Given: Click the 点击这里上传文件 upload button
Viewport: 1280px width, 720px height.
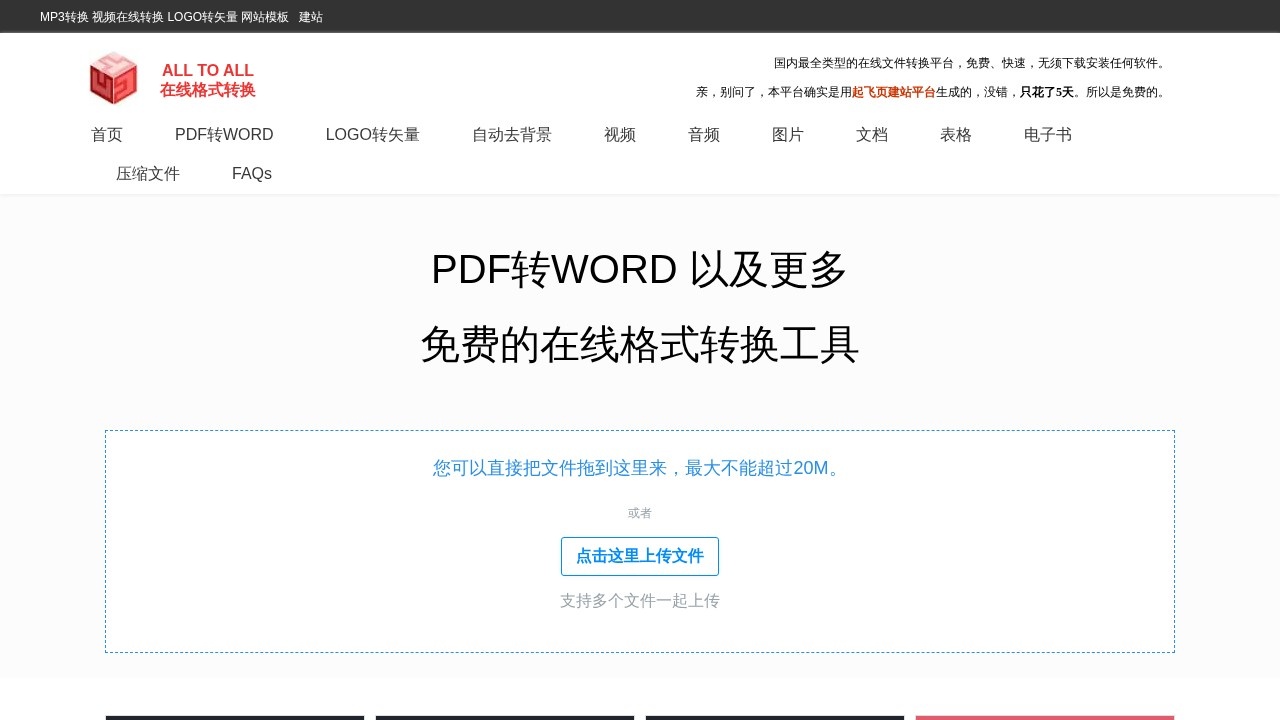Looking at the screenshot, I should [640, 556].
